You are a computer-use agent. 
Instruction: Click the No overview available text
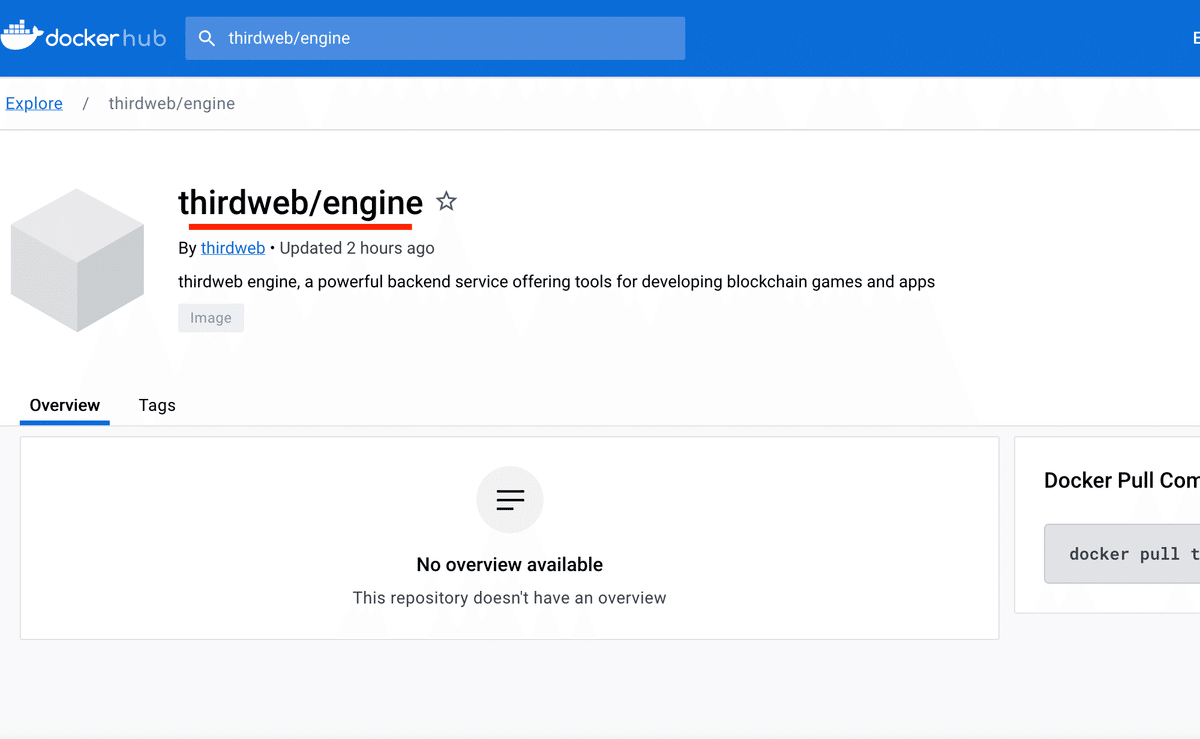(x=510, y=565)
